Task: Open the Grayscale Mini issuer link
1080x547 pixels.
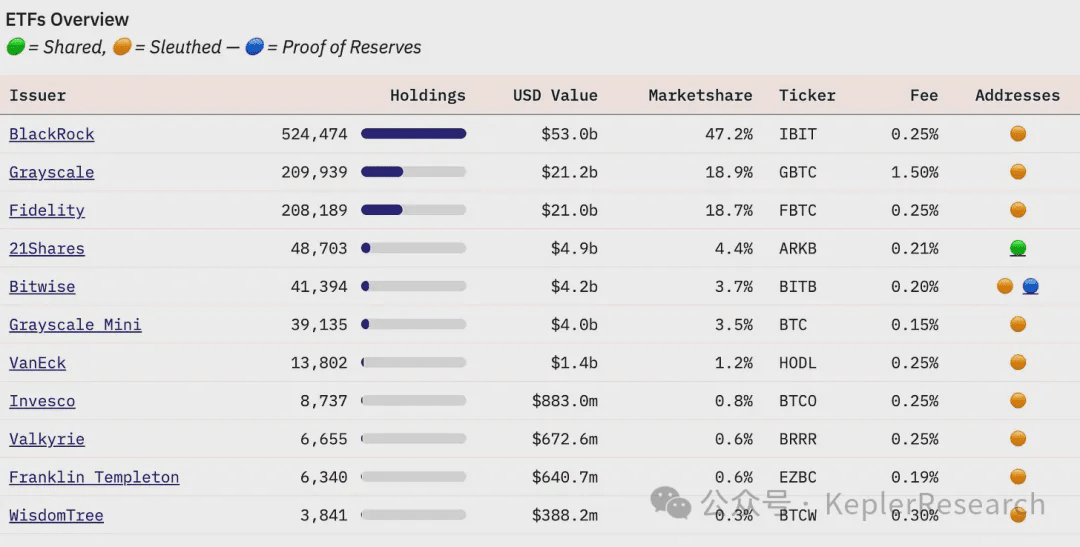Action: click(75, 325)
